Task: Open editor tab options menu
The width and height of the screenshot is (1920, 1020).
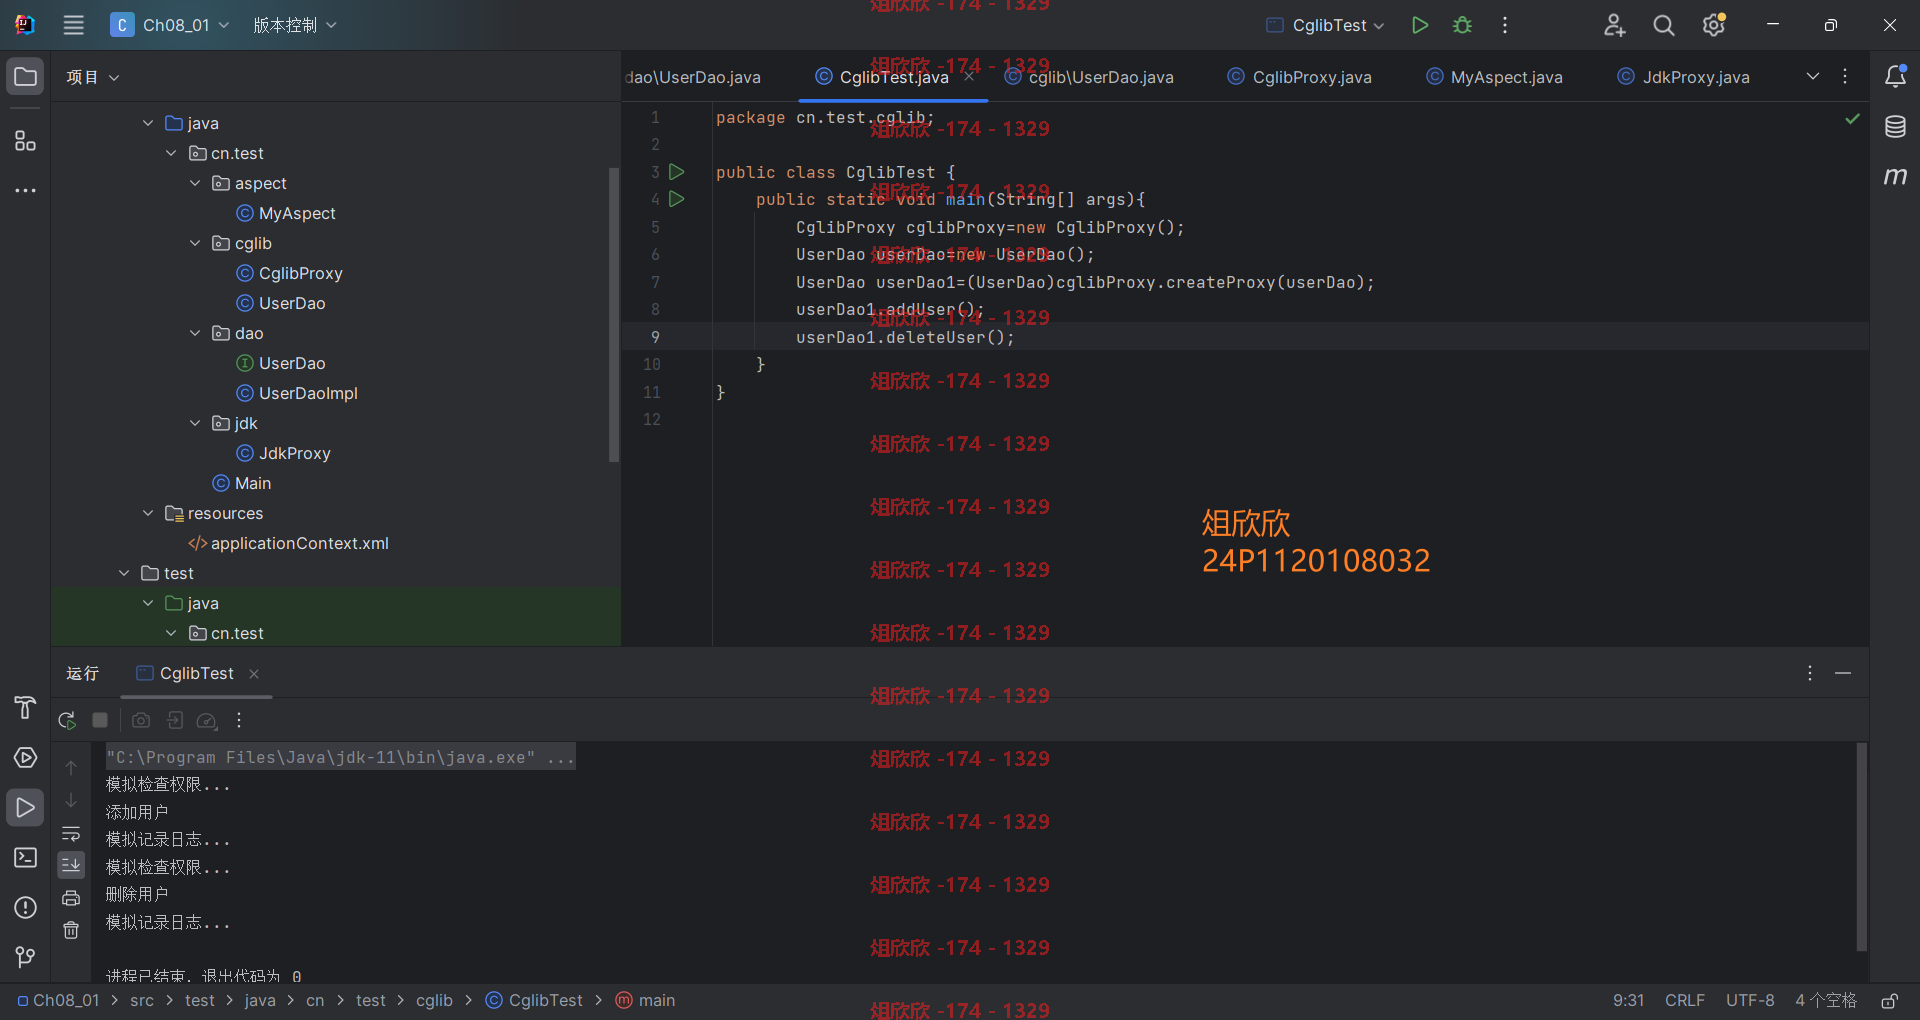Action: pos(1845,76)
